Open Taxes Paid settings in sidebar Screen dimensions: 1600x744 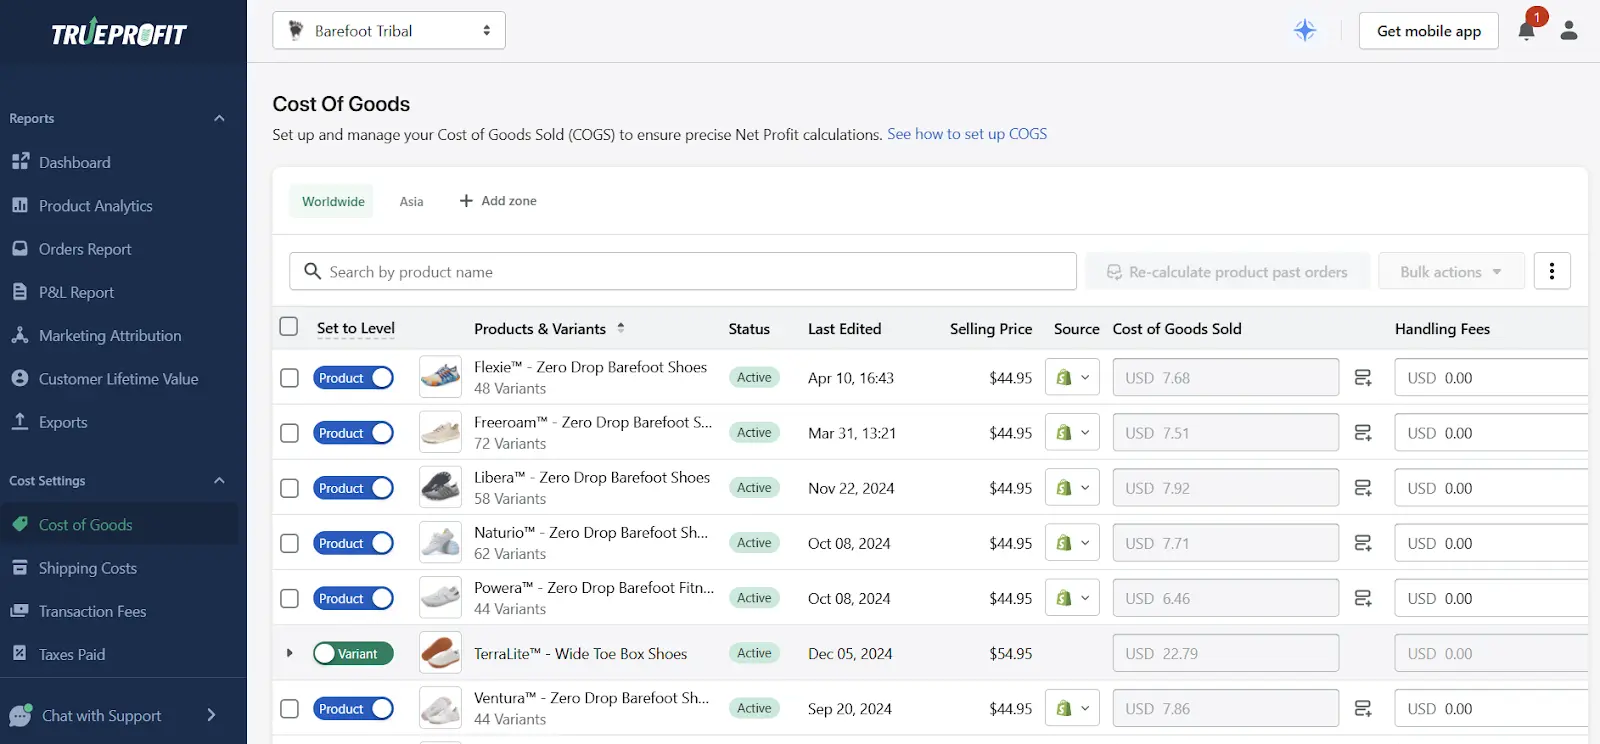tap(71, 654)
